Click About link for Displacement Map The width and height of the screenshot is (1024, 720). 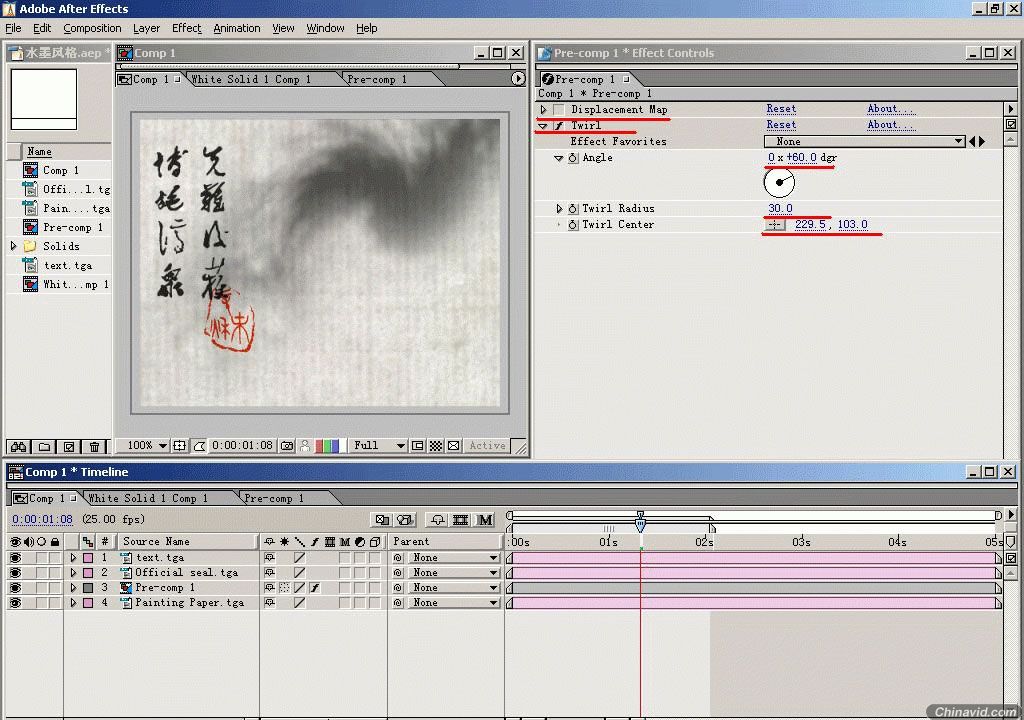[889, 109]
